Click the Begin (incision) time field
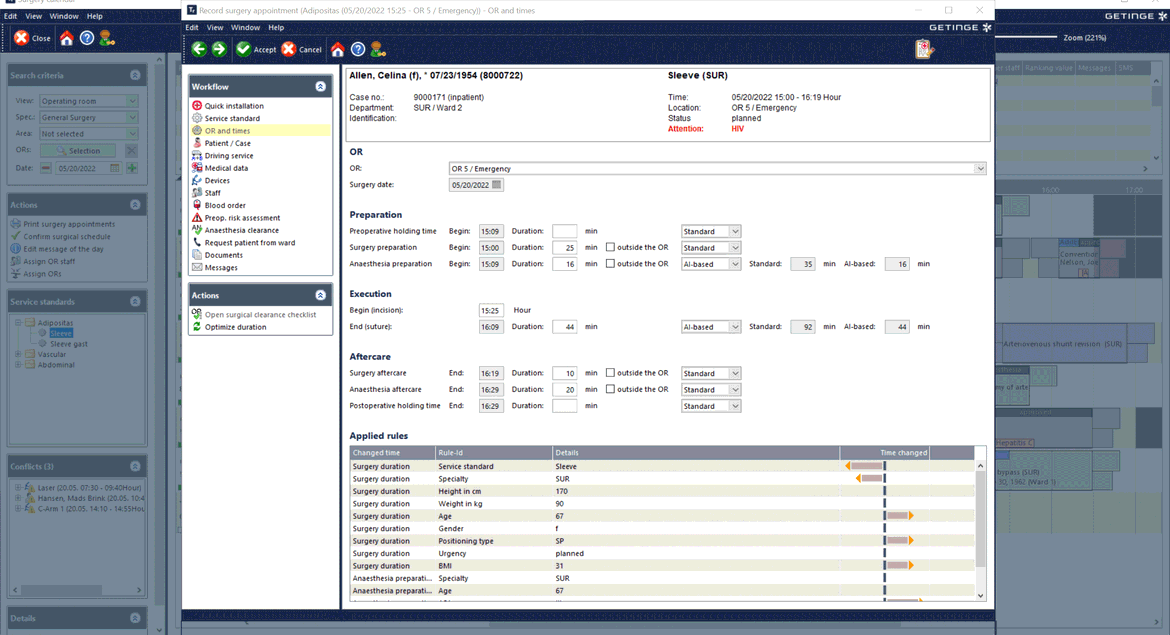 tap(490, 310)
